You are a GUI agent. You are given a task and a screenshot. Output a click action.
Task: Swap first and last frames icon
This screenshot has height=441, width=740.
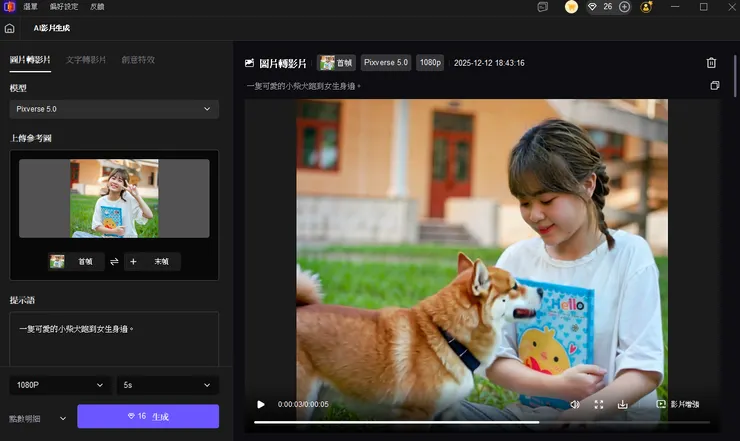point(114,262)
